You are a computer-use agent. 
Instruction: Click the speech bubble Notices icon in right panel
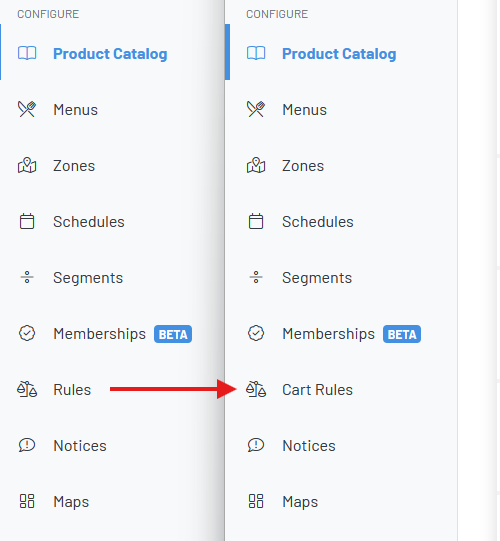click(256, 445)
